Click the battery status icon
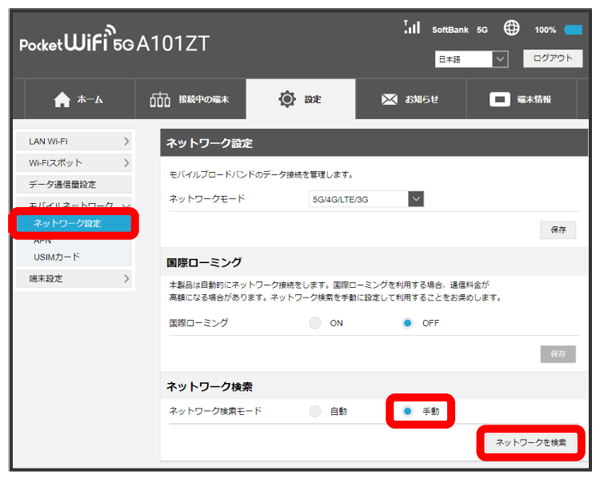600x479 pixels. tap(573, 30)
